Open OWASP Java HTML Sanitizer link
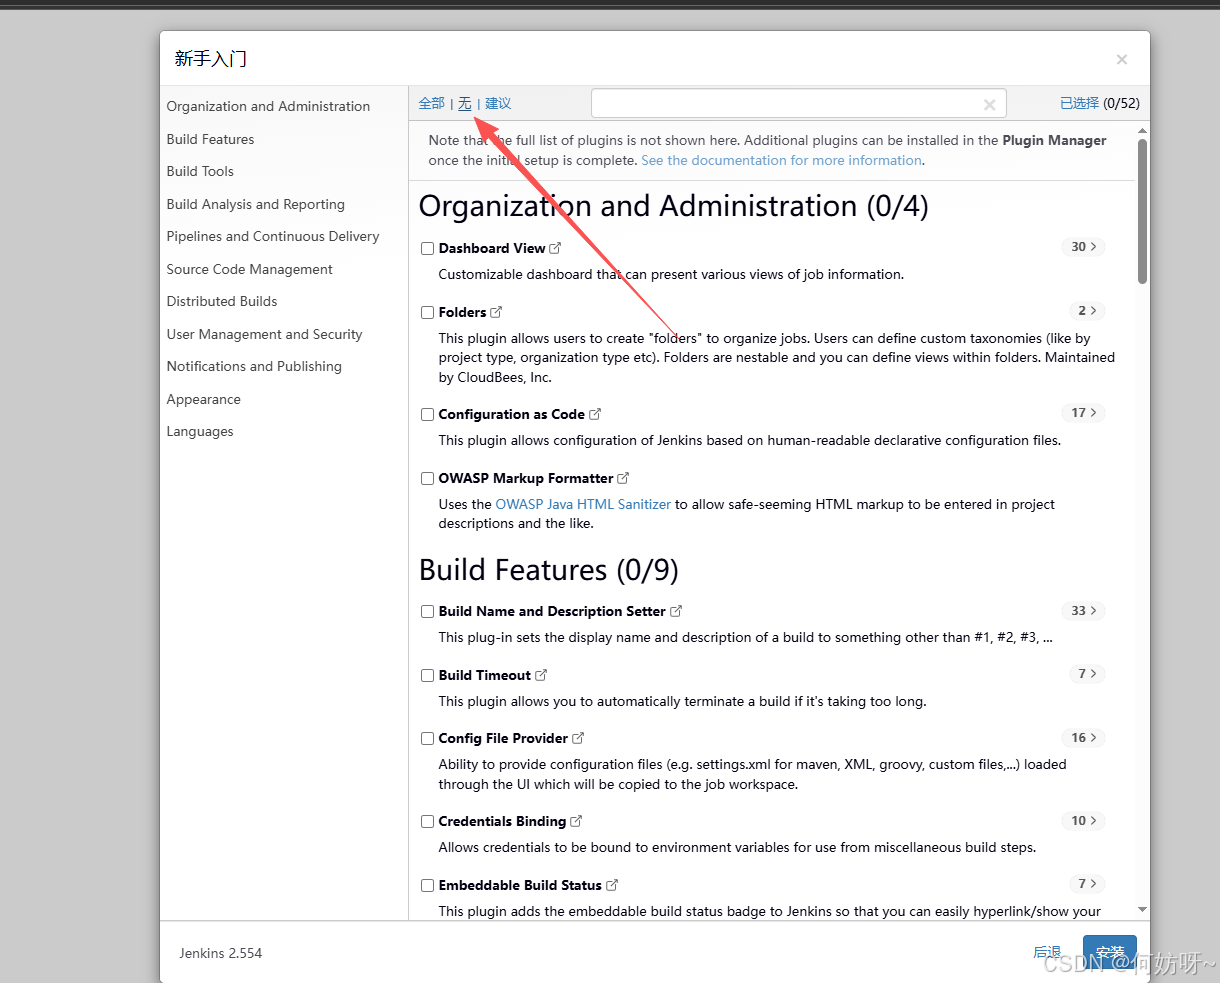The width and height of the screenshot is (1220, 983). click(583, 504)
